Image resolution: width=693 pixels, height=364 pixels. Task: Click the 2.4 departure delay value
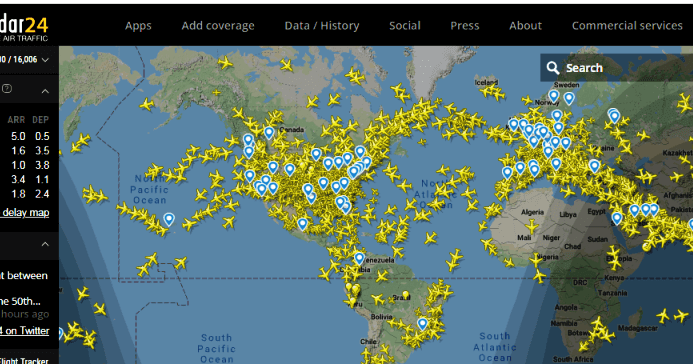pos(42,194)
